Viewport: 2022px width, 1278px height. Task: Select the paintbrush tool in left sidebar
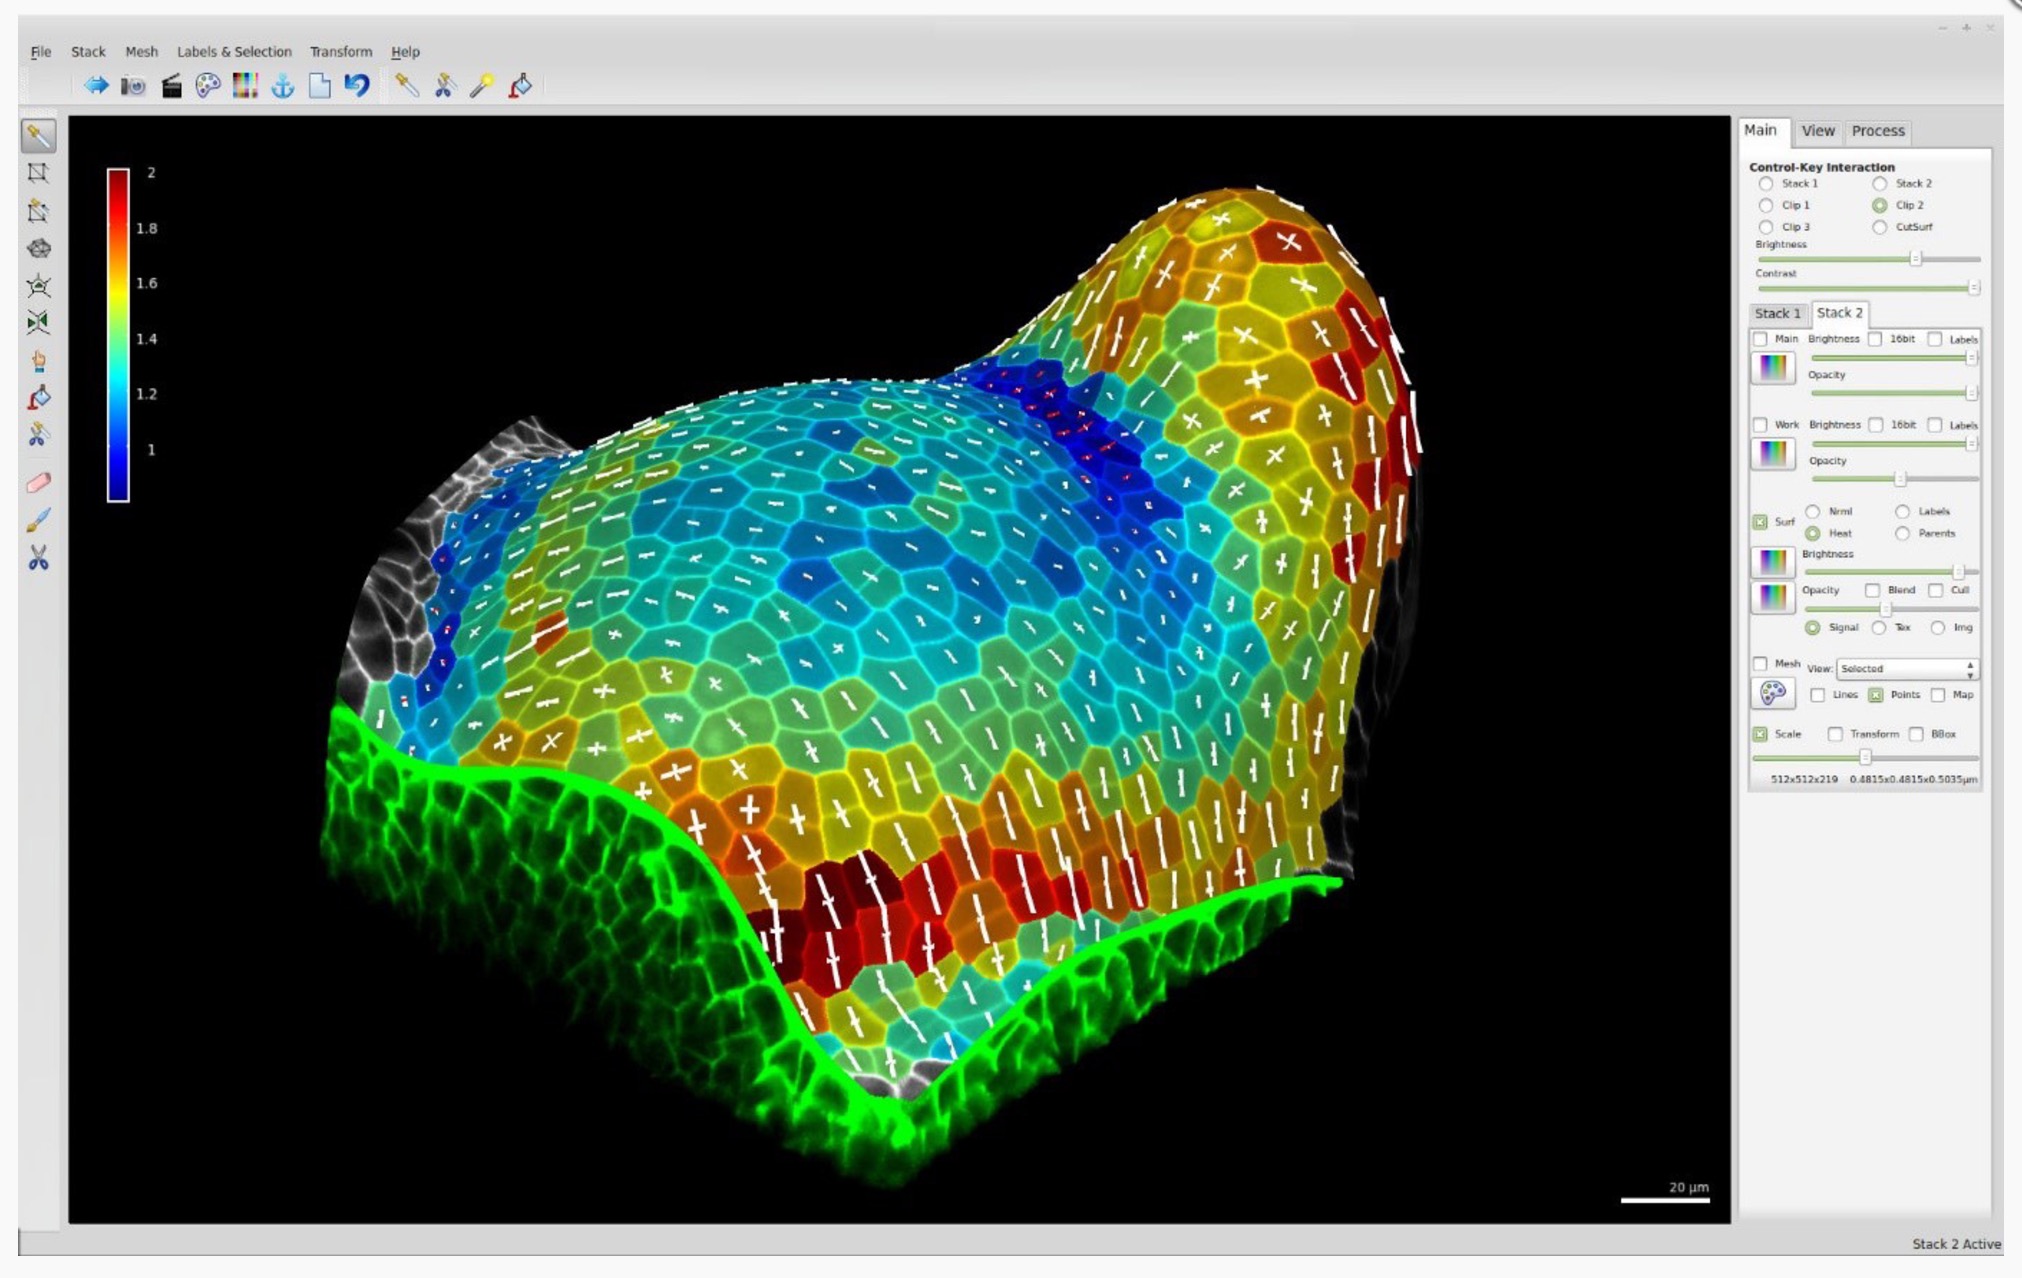click(39, 520)
